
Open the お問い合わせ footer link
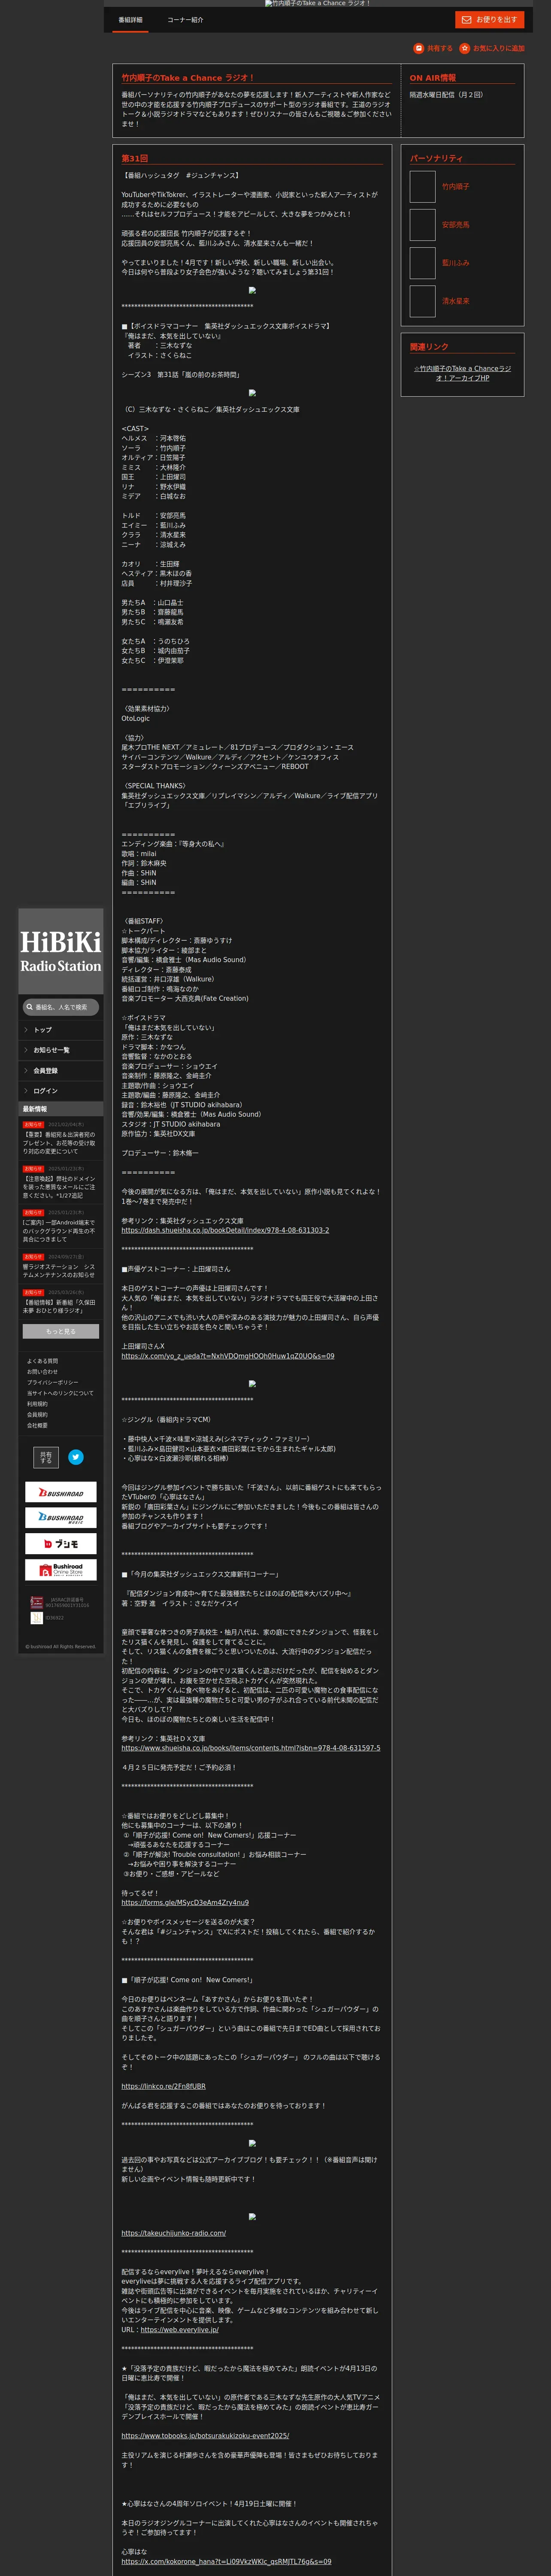click(x=42, y=1372)
